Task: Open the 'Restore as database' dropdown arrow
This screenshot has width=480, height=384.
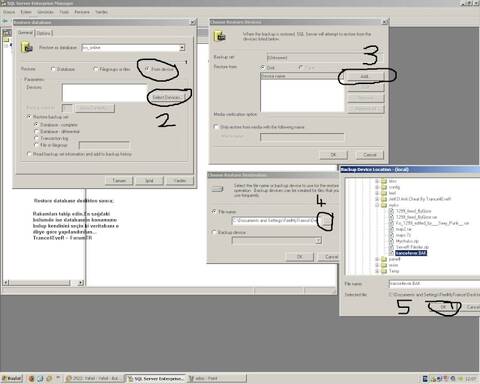Action: pos(182,48)
